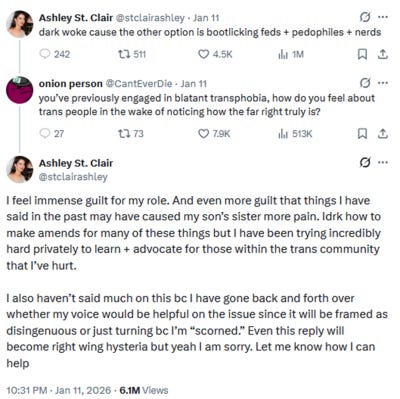
Task: Open the 10:31 PM Jan 11 timestamp
Action: point(59,390)
